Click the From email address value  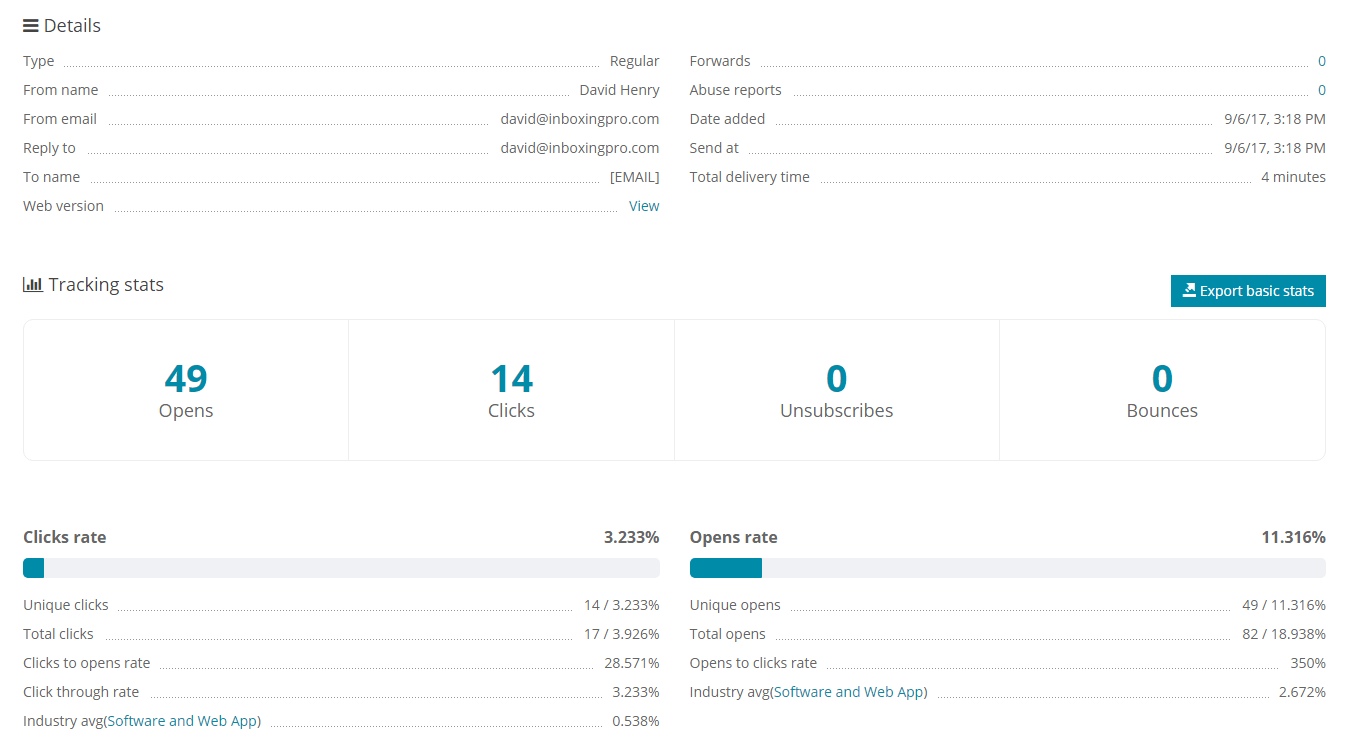[579, 119]
